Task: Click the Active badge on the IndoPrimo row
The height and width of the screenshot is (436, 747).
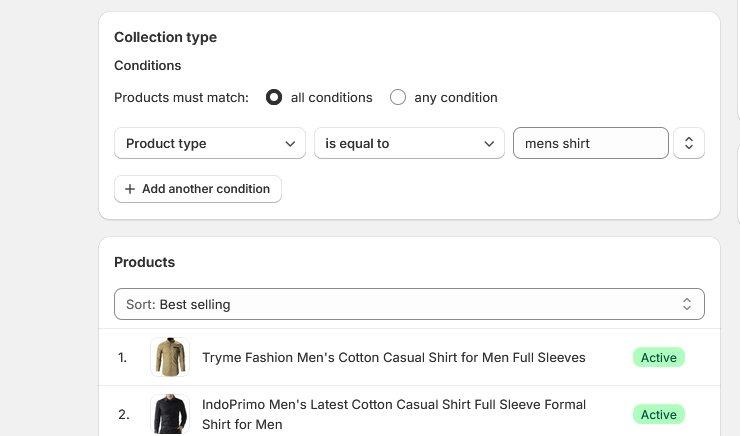Action: (658, 414)
